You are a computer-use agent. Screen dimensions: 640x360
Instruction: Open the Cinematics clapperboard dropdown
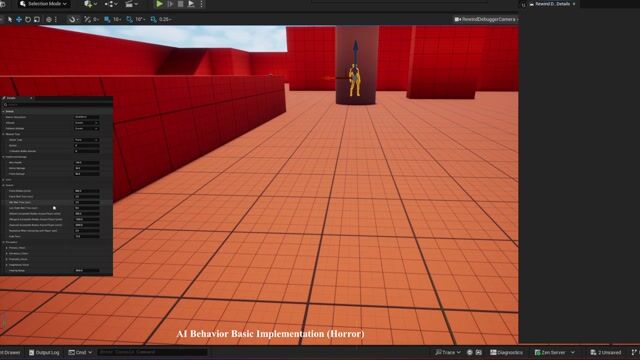click(131, 4)
